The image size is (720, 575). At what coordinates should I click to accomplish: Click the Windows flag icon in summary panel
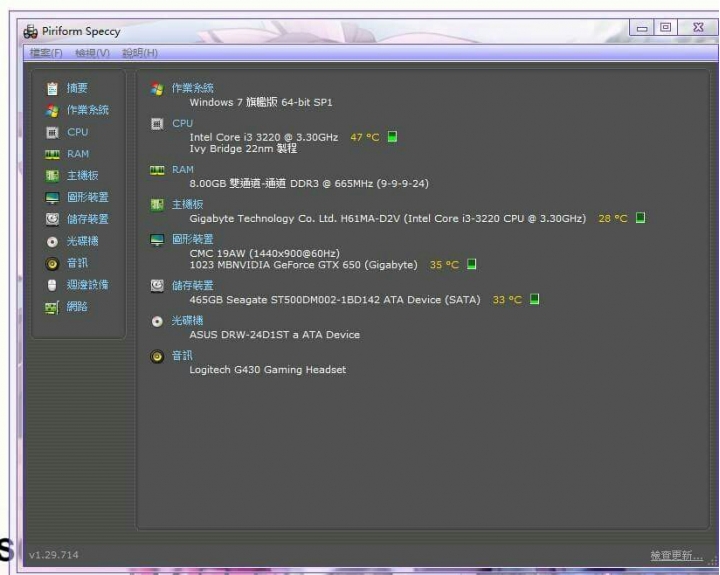157,89
